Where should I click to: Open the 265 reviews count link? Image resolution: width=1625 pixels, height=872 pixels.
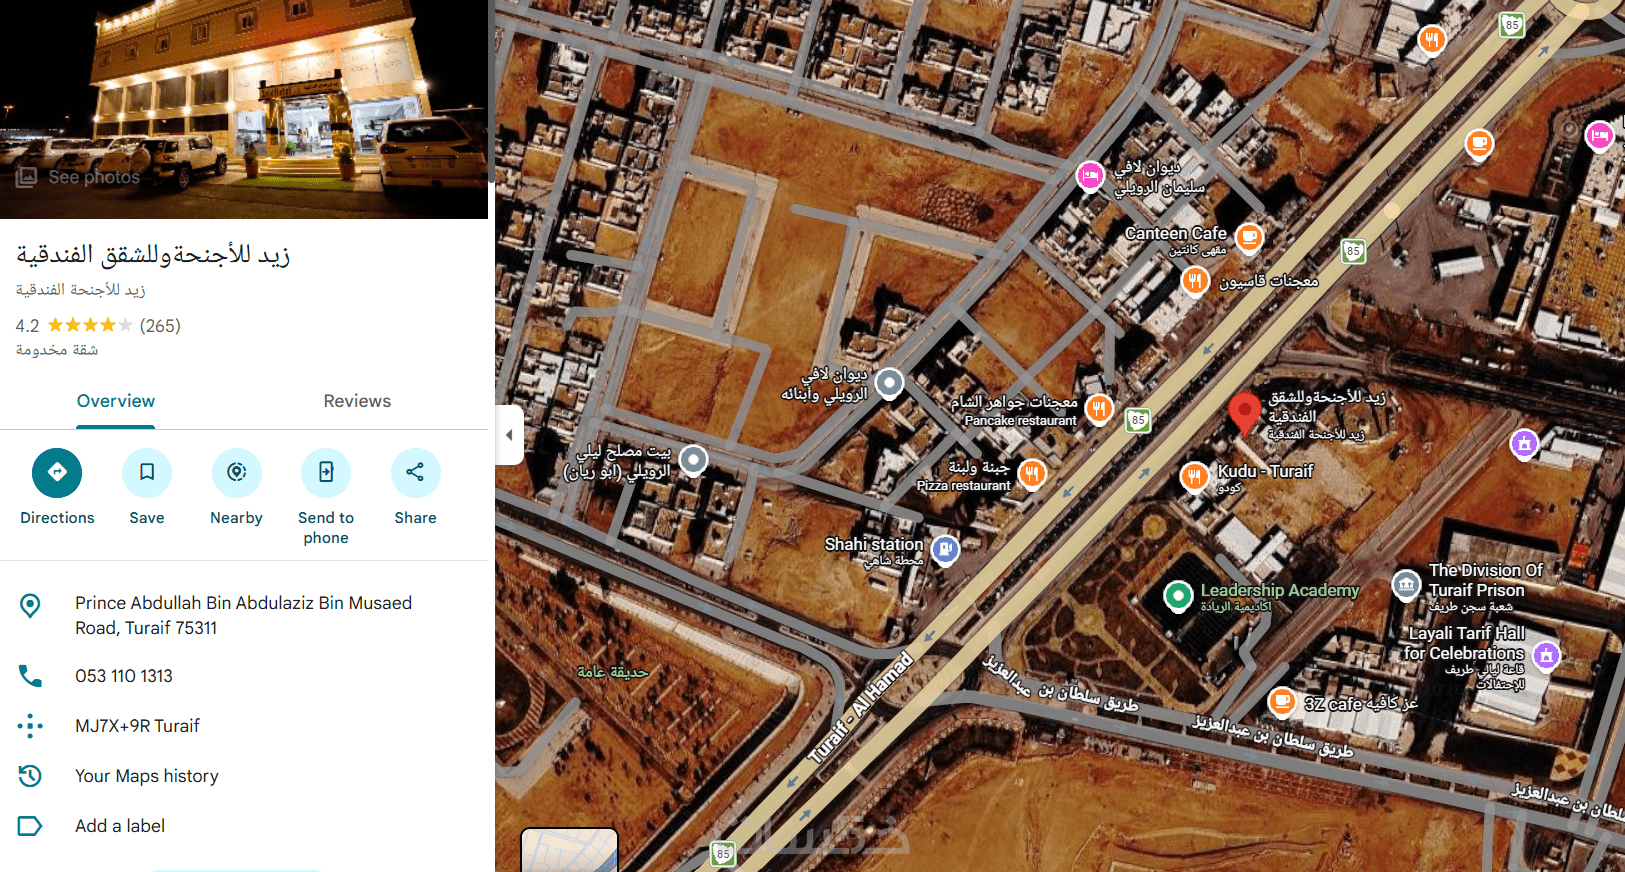coord(160,326)
